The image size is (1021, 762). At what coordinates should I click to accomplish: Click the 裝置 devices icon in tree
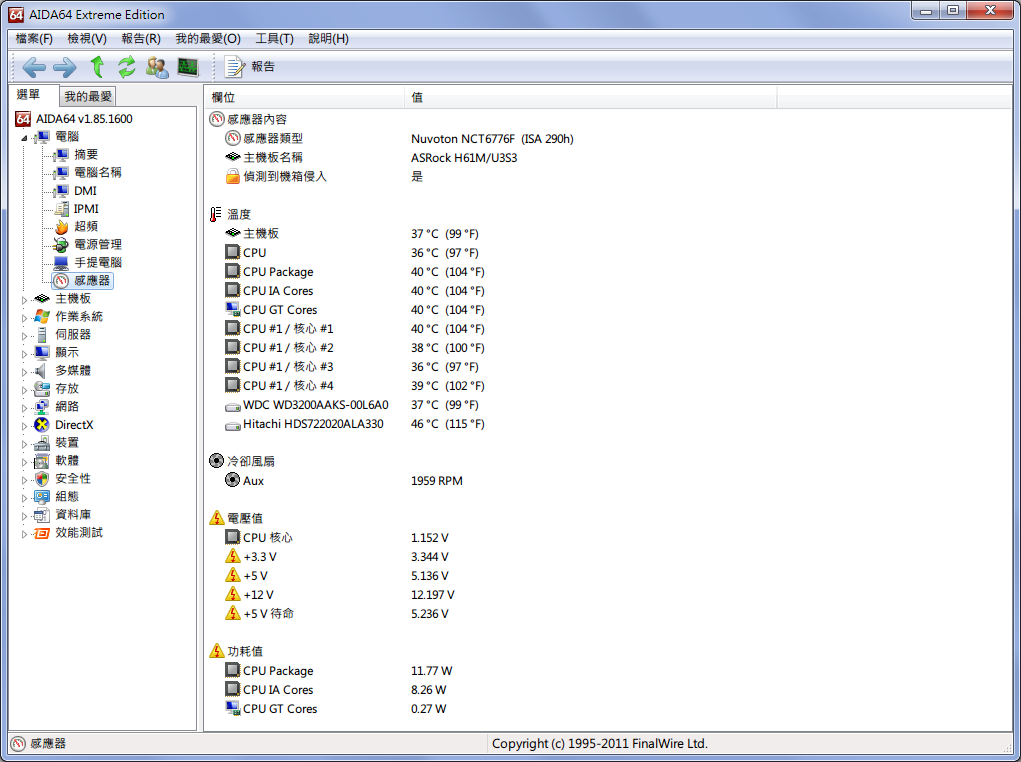[42, 443]
